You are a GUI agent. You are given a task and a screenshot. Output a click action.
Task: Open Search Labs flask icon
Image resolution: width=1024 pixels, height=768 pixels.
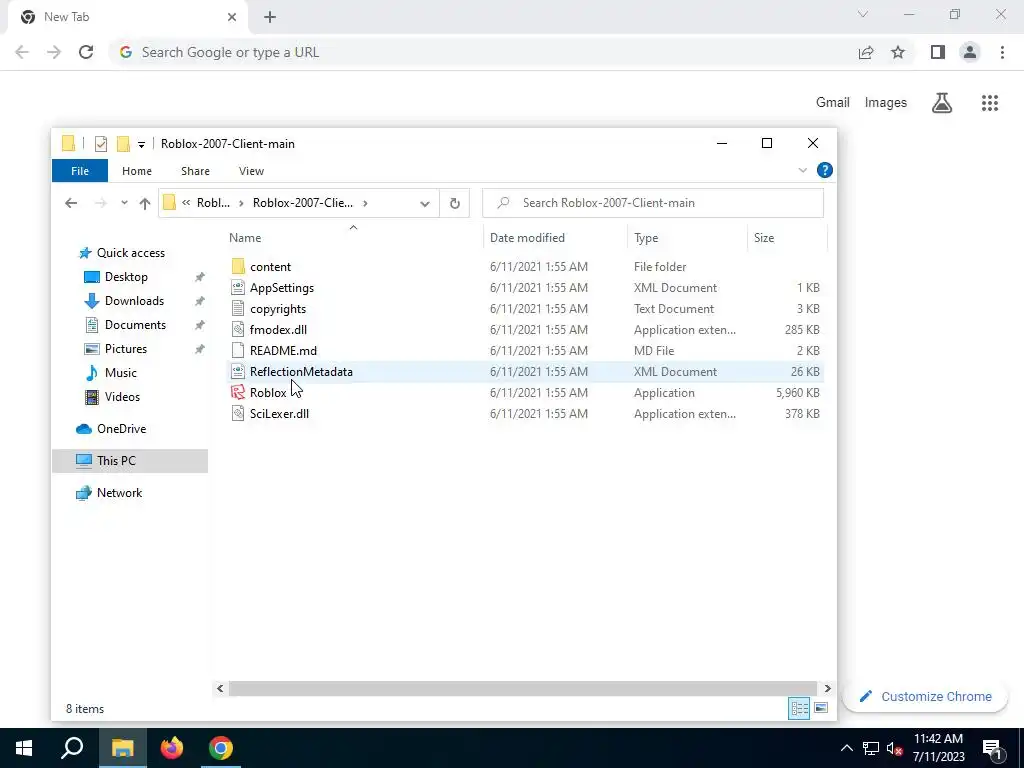tap(942, 103)
